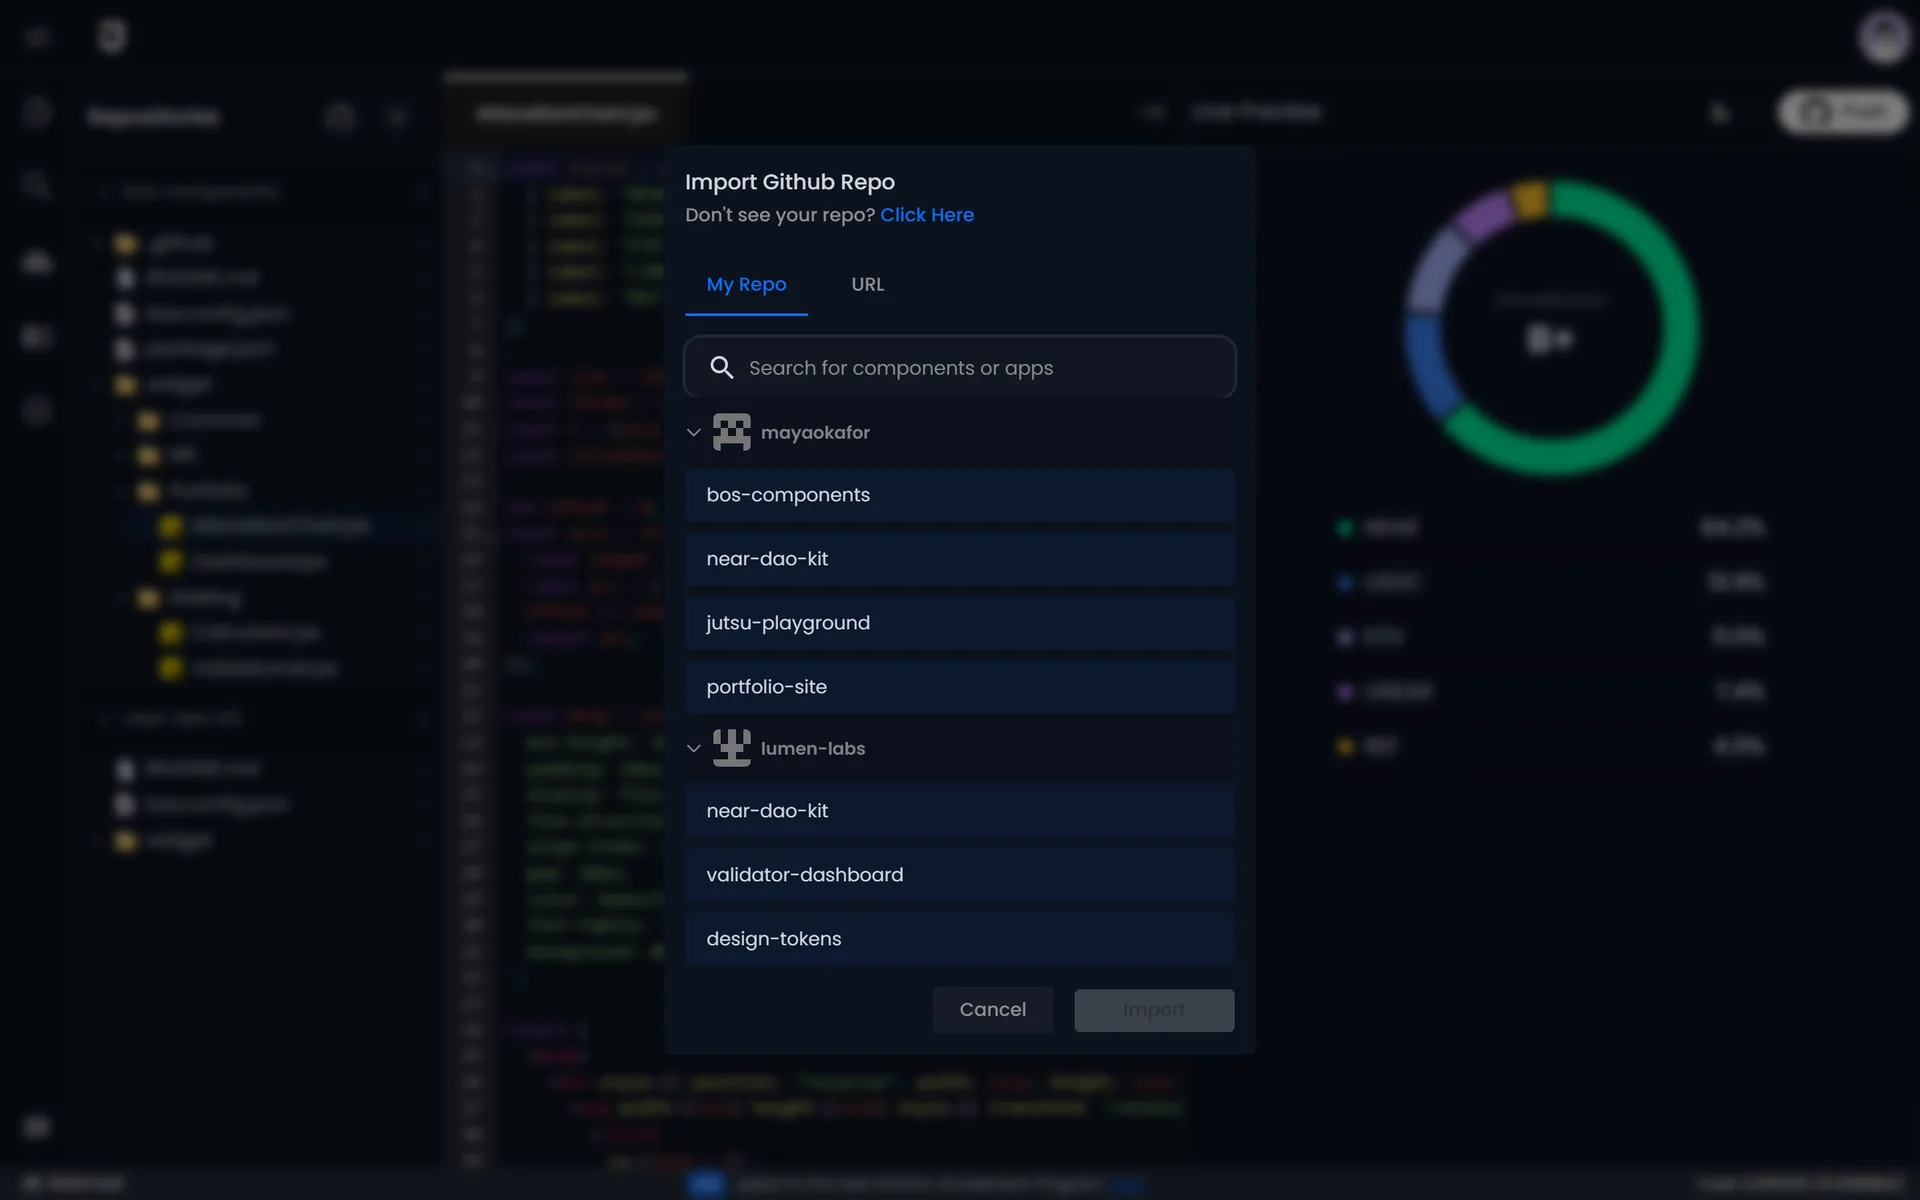Open the user profile avatar at top right
The height and width of the screenshot is (1200, 1920).
tap(1884, 36)
